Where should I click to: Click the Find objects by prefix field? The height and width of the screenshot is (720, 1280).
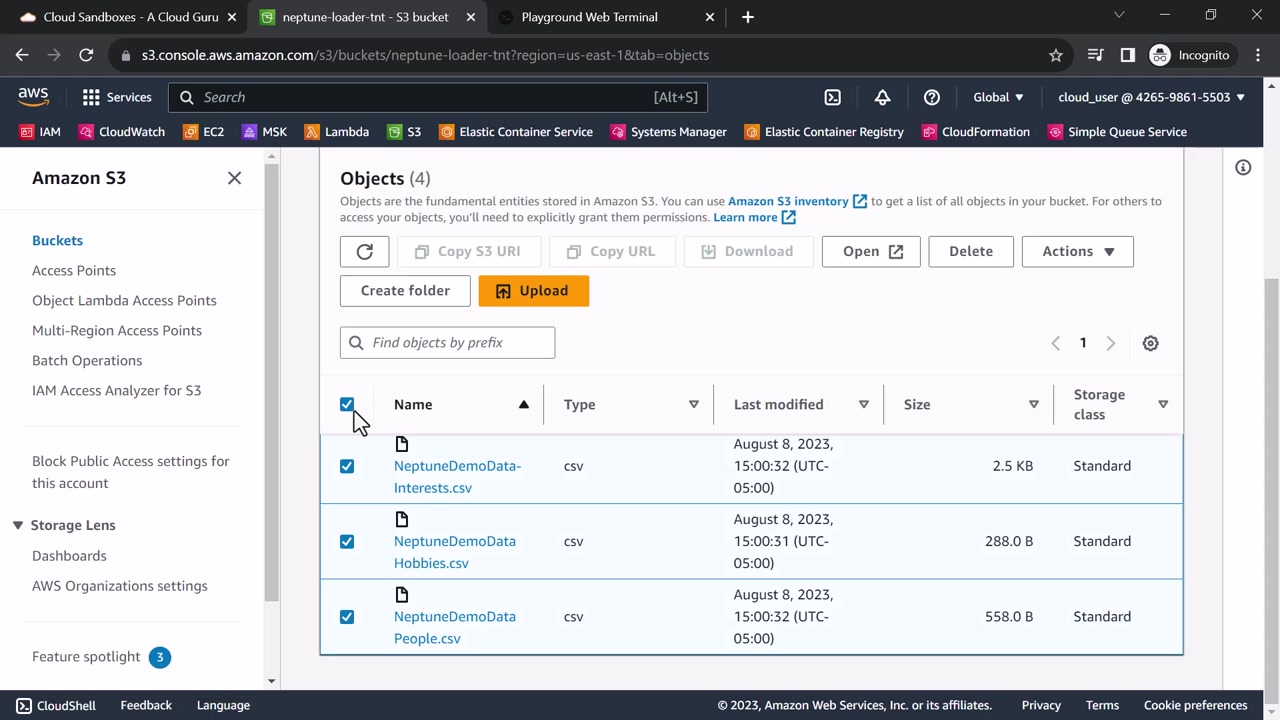[447, 343]
